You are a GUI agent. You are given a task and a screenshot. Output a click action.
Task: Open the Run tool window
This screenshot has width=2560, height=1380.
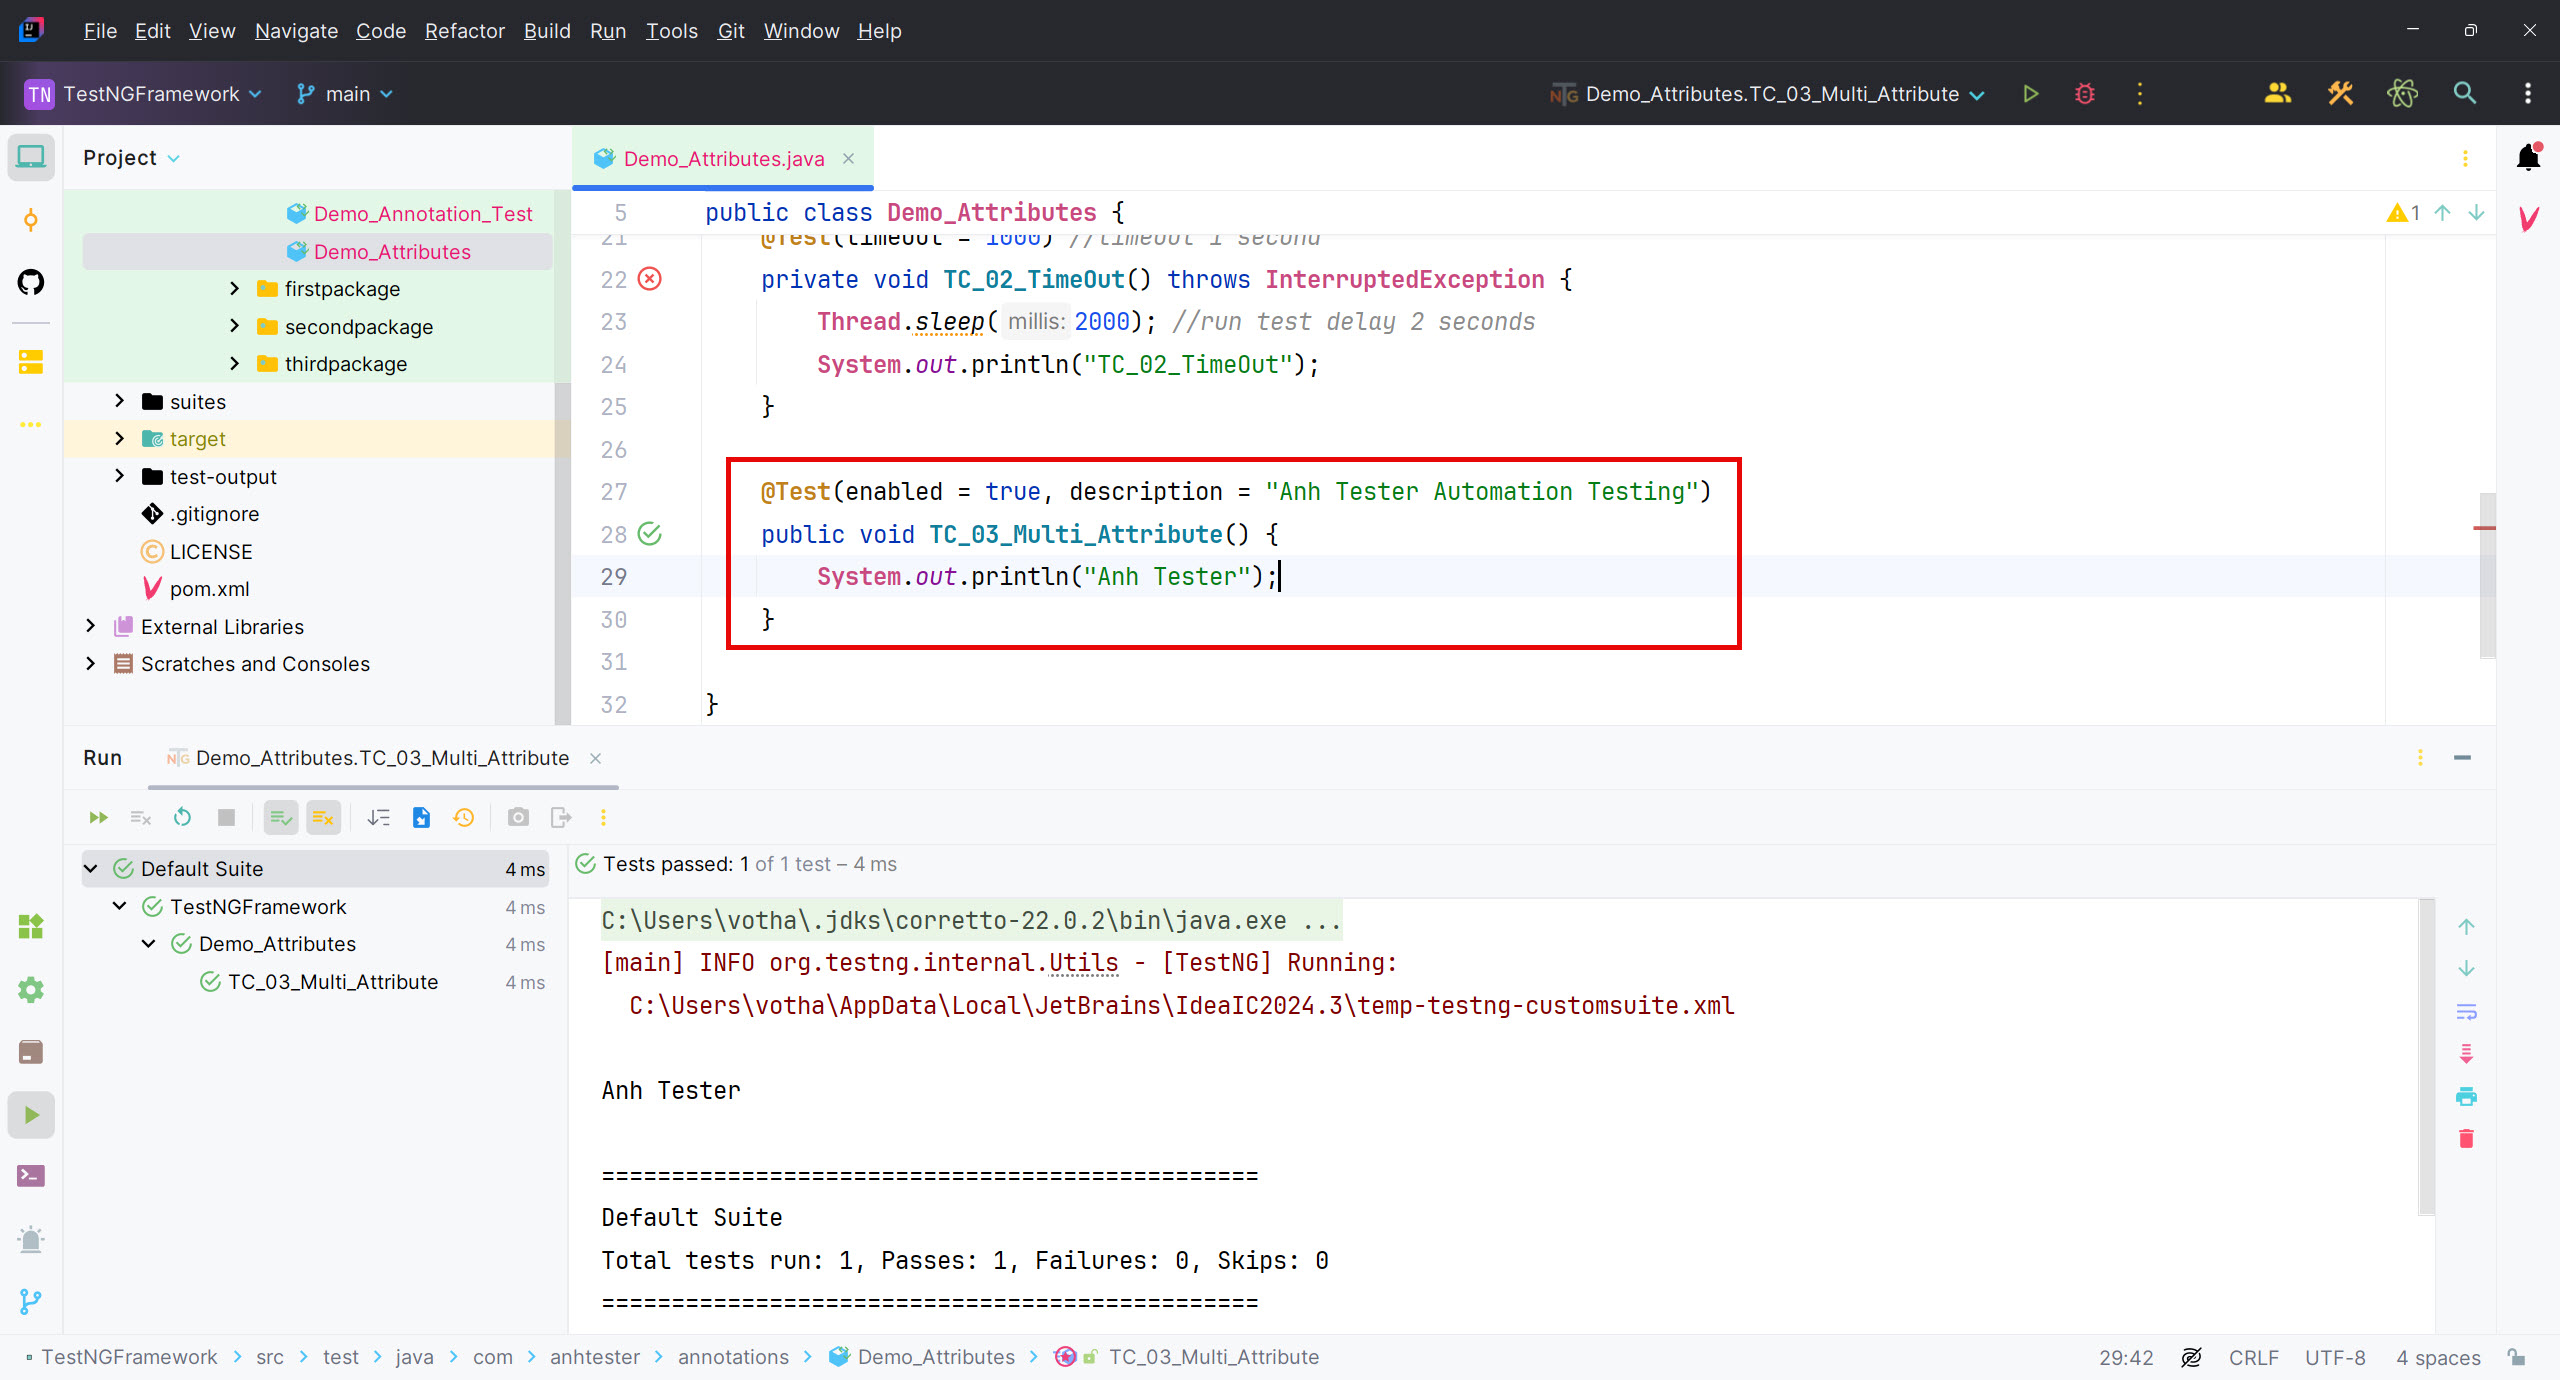point(31,1114)
